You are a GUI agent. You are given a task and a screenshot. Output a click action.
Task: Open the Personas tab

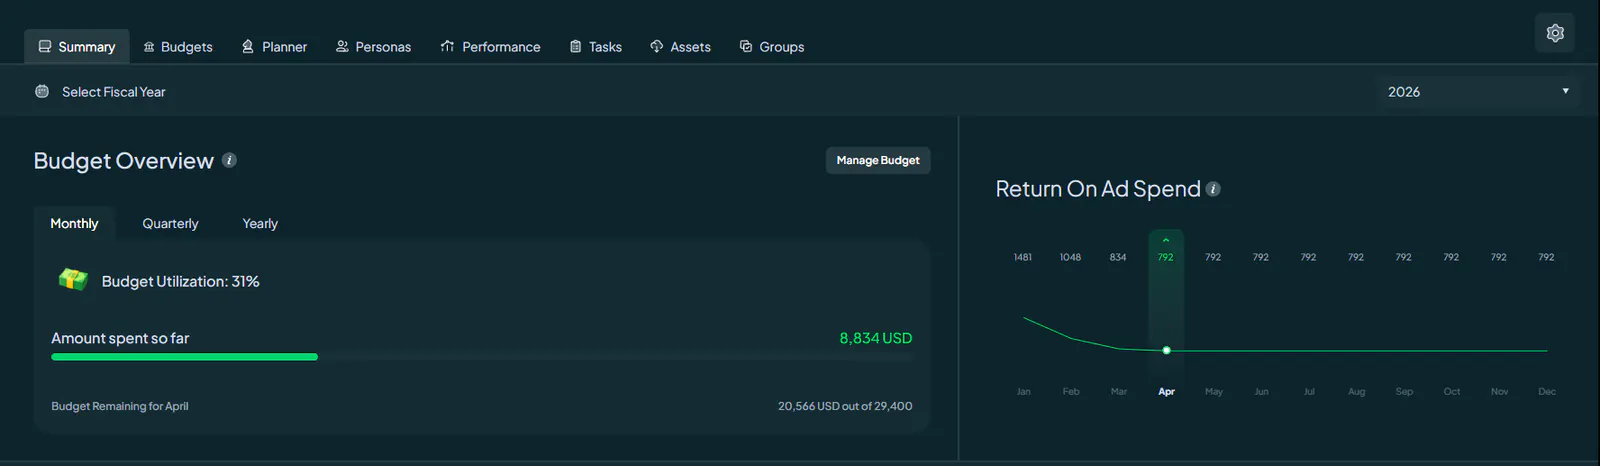[x=373, y=47]
